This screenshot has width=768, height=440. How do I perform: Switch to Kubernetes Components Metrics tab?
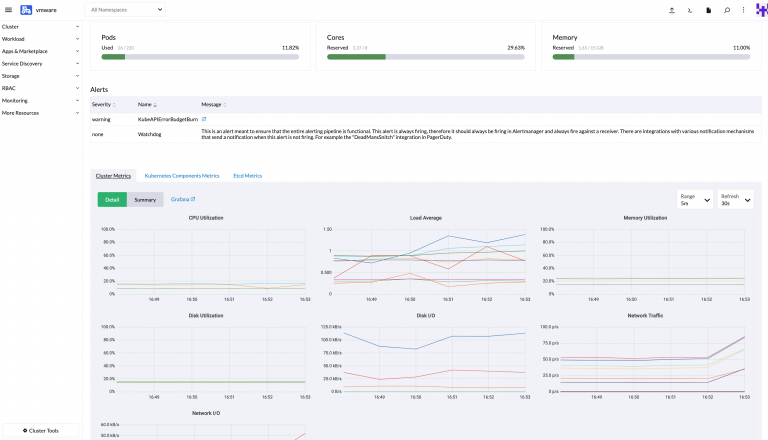181,175
